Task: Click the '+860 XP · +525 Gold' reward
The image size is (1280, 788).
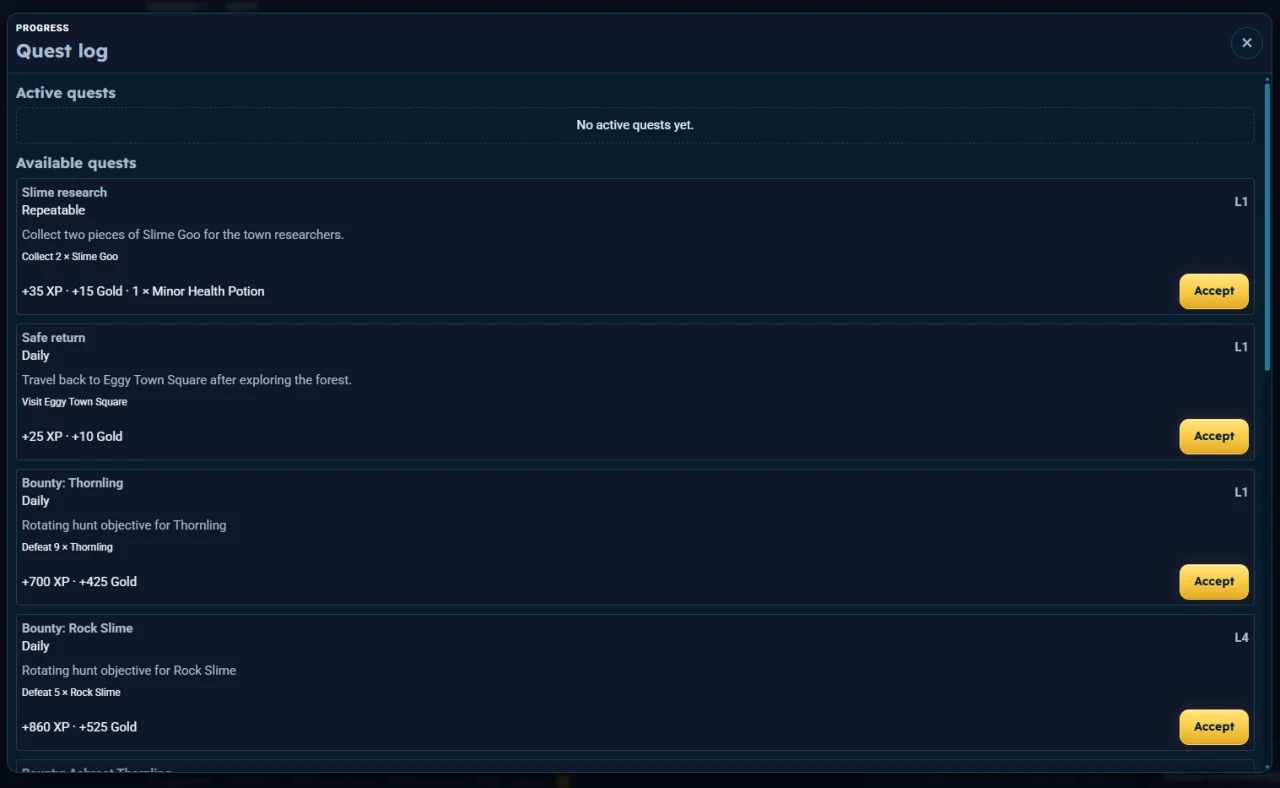Action: tap(79, 727)
